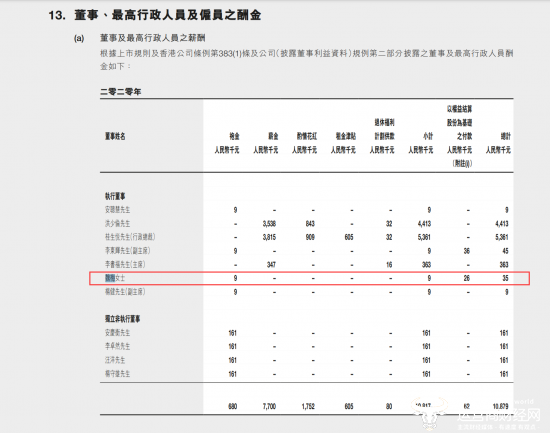The width and height of the screenshot is (550, 433).
Task: Click the (a) subsection marker
Action: (x=79, y=38)
